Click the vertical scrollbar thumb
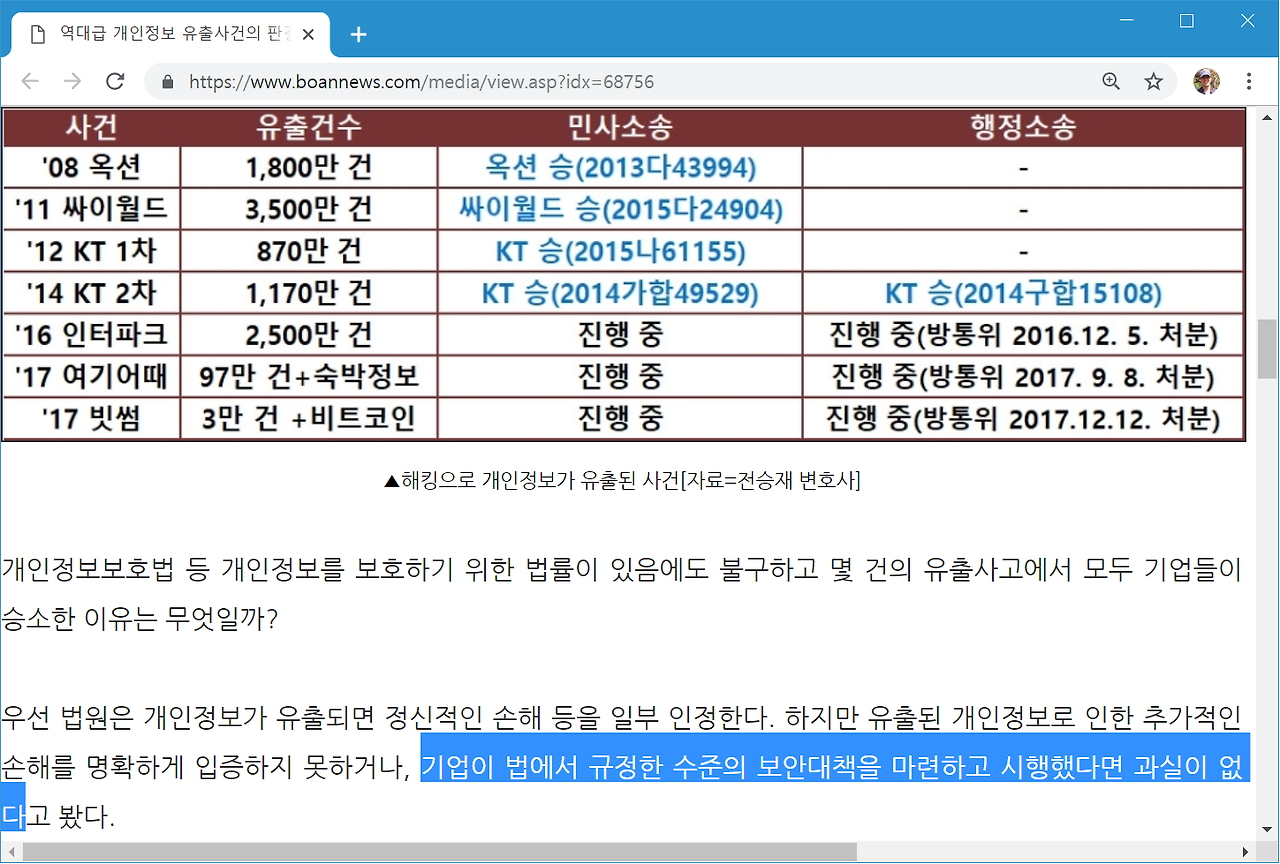The height and width of the screenshot is (864, 1280). point(1268,348)
